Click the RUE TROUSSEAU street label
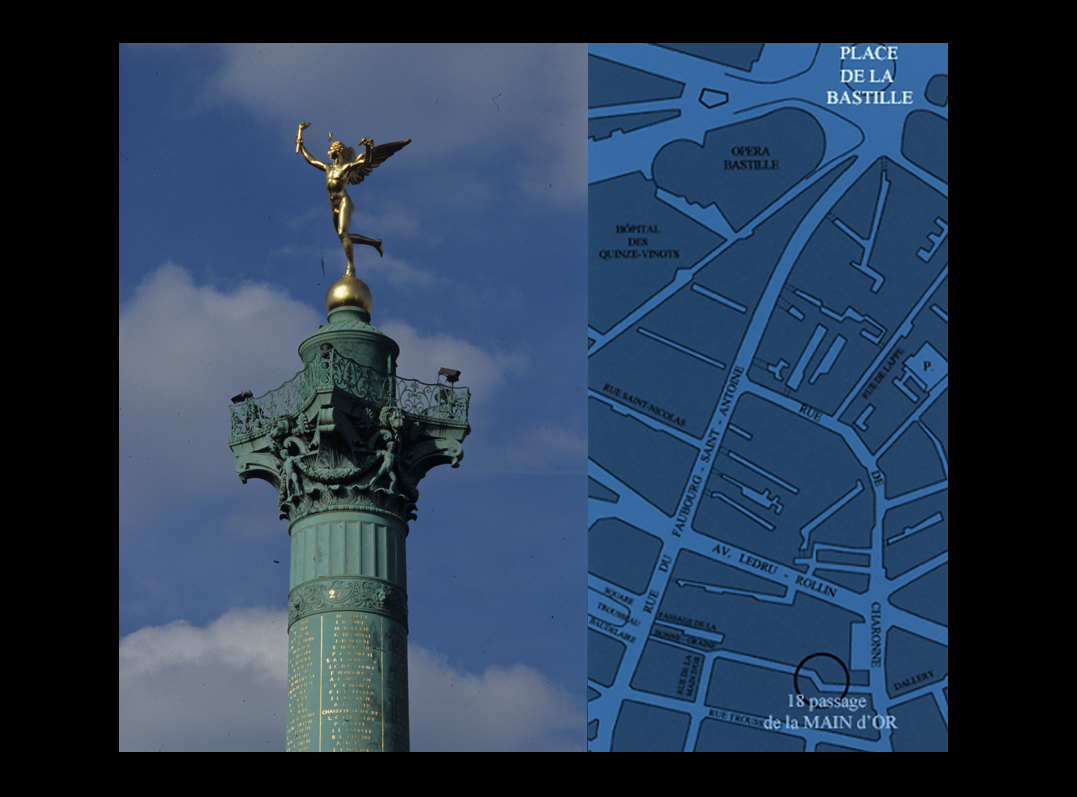 [736, 719]
